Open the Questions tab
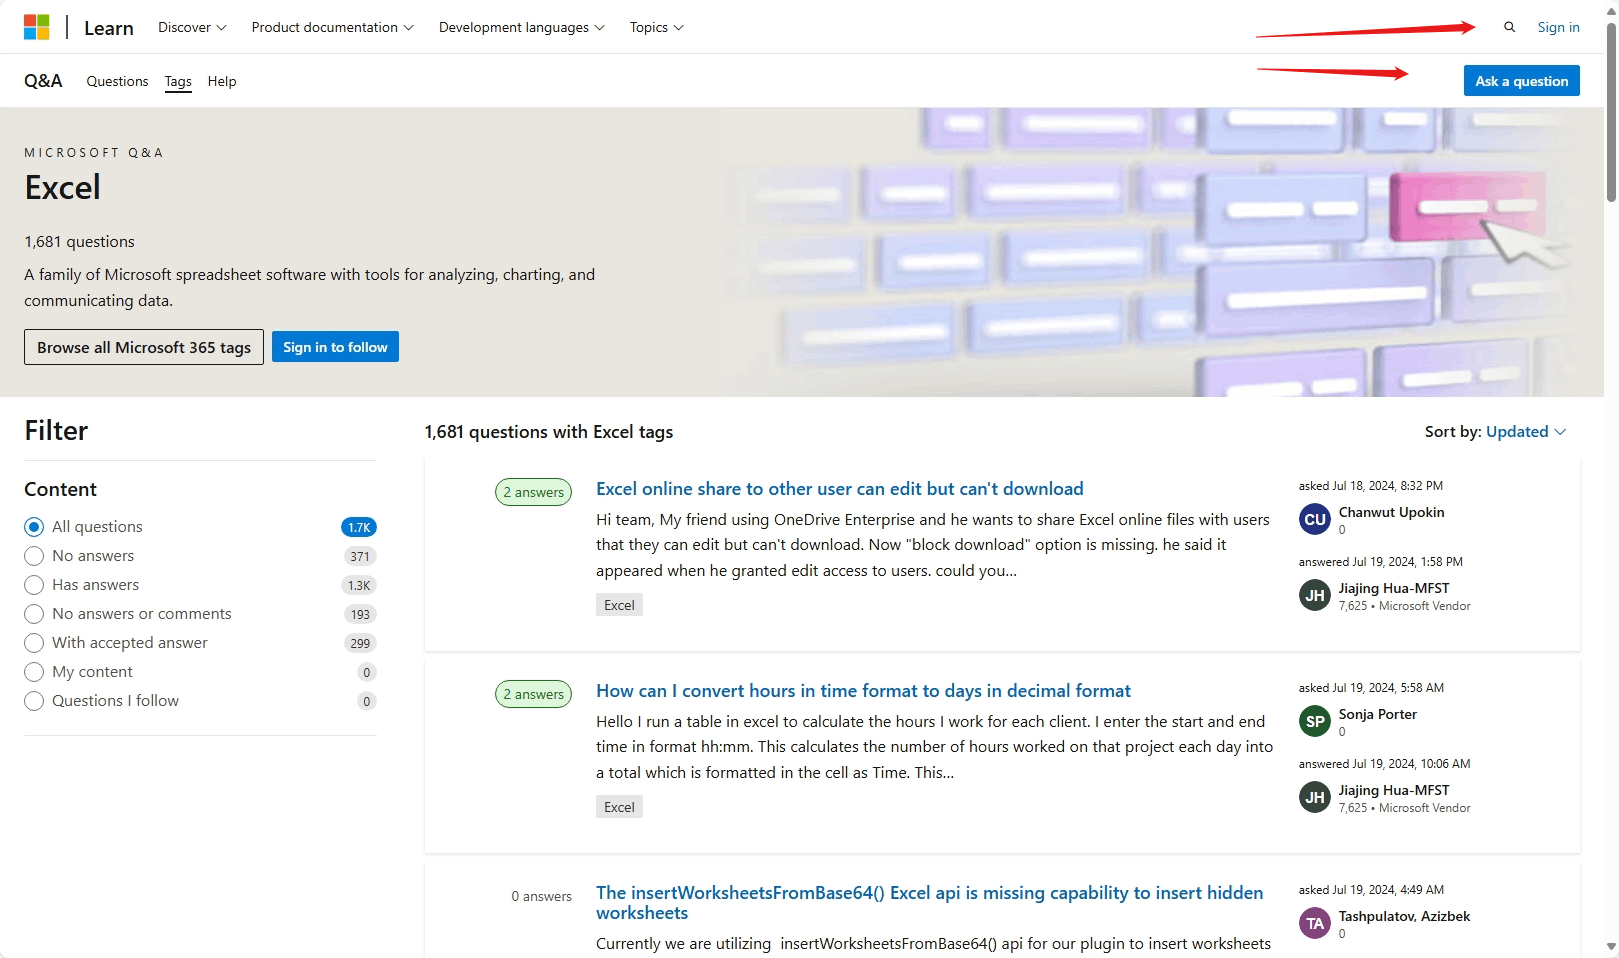 pyautogui.click(x=117, y=81)
